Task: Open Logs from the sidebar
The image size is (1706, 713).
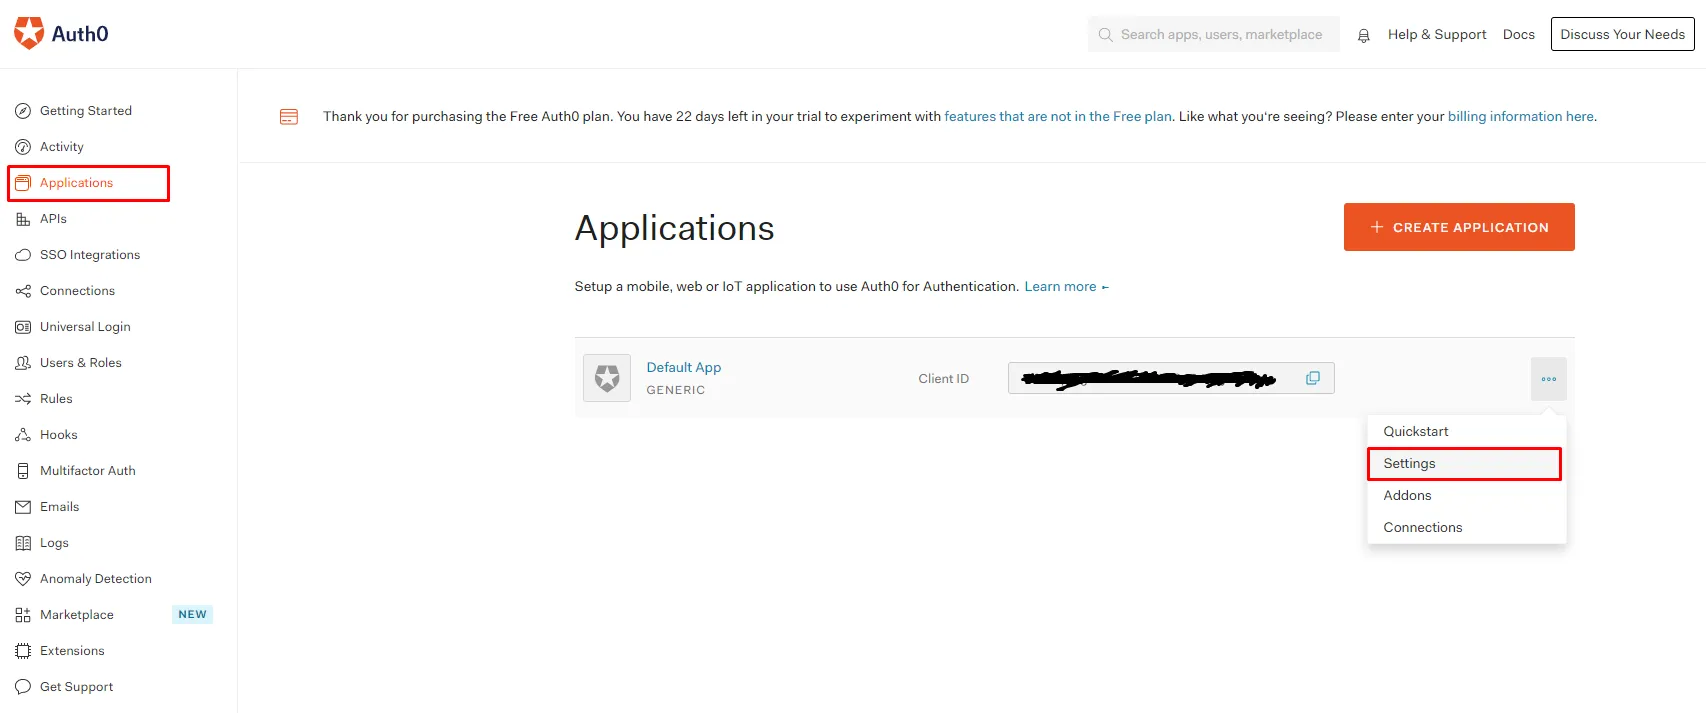Action: [x=54, y=543]
